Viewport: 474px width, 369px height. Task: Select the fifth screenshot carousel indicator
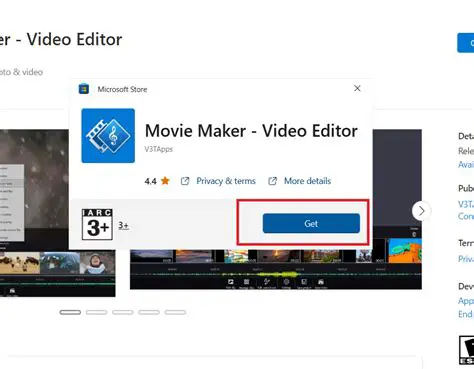[175, 312]
